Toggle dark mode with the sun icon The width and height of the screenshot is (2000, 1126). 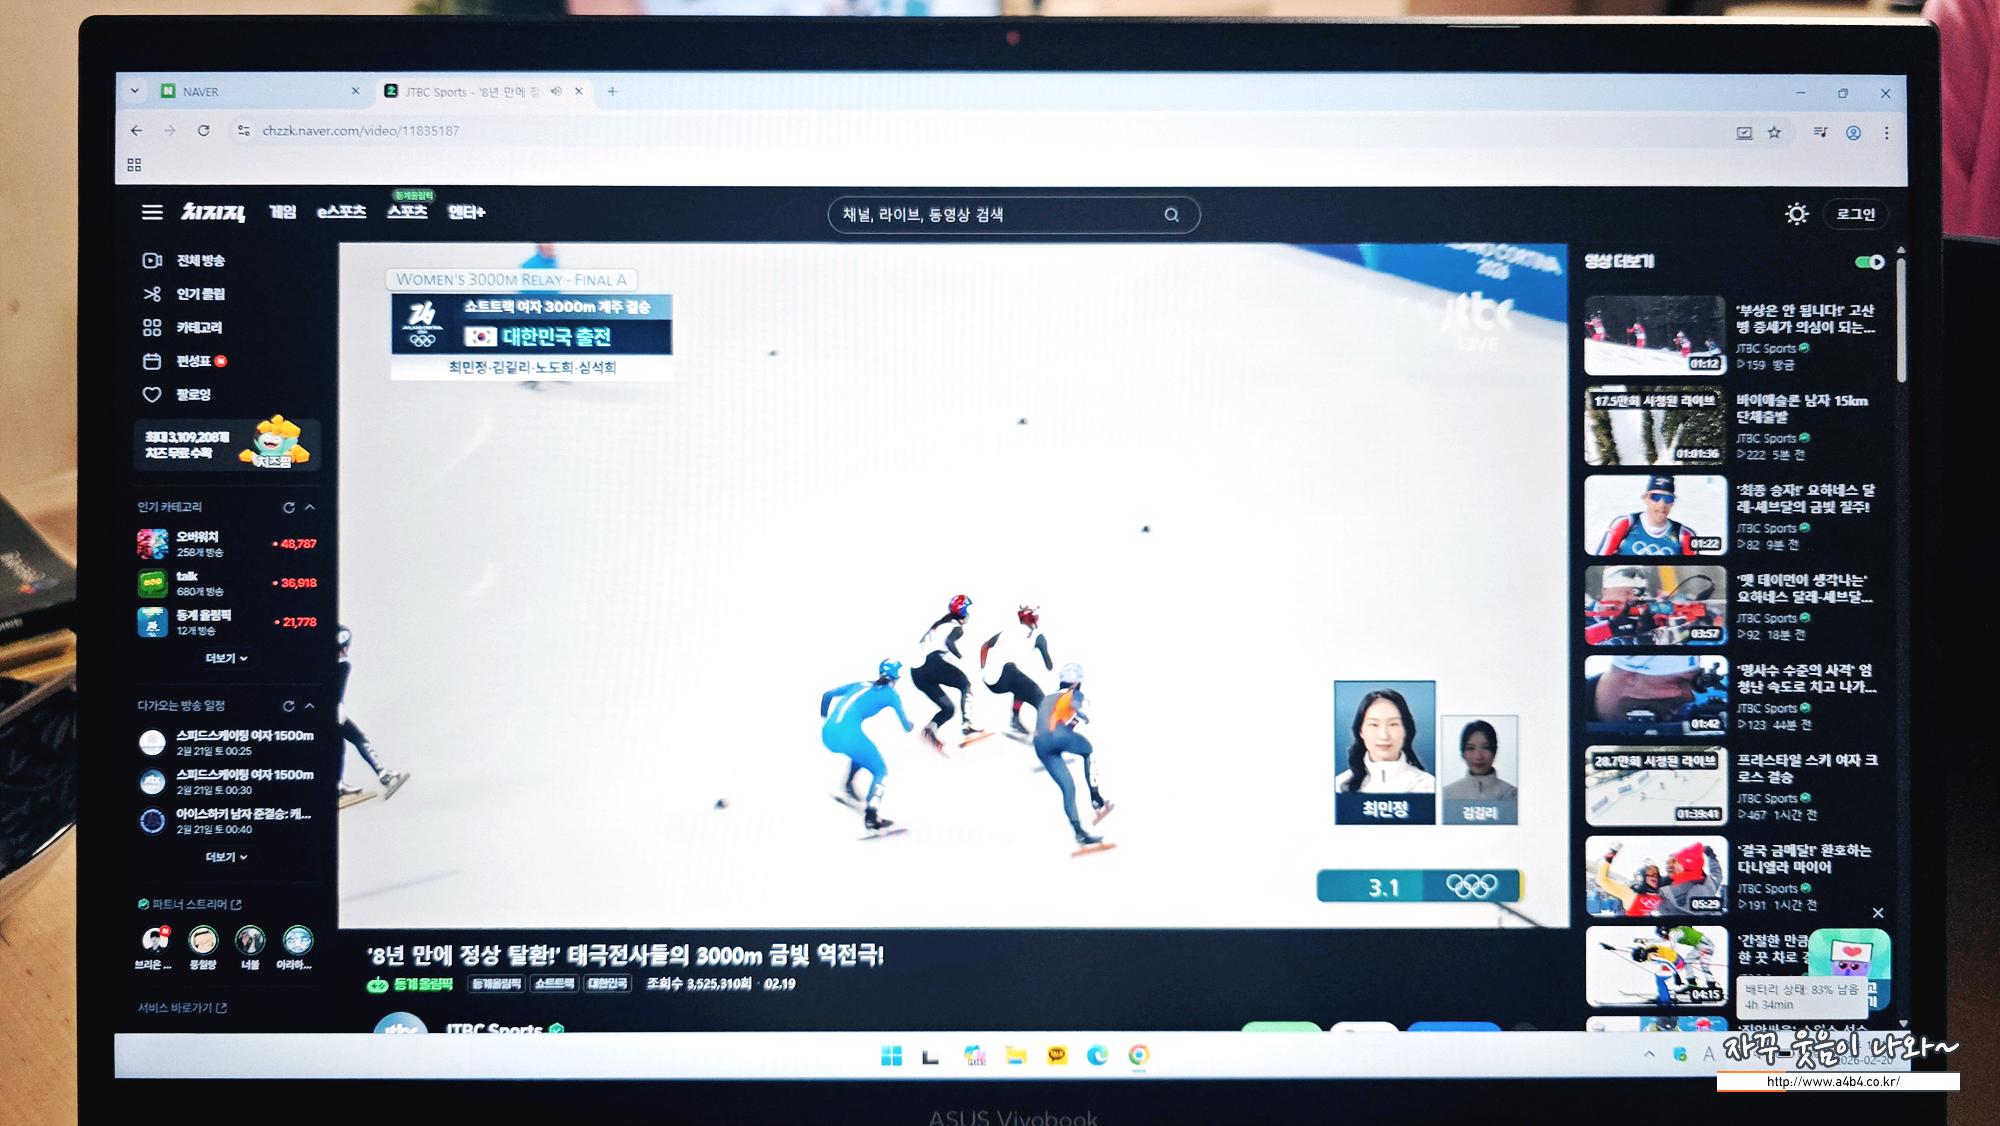point(1796,214)
